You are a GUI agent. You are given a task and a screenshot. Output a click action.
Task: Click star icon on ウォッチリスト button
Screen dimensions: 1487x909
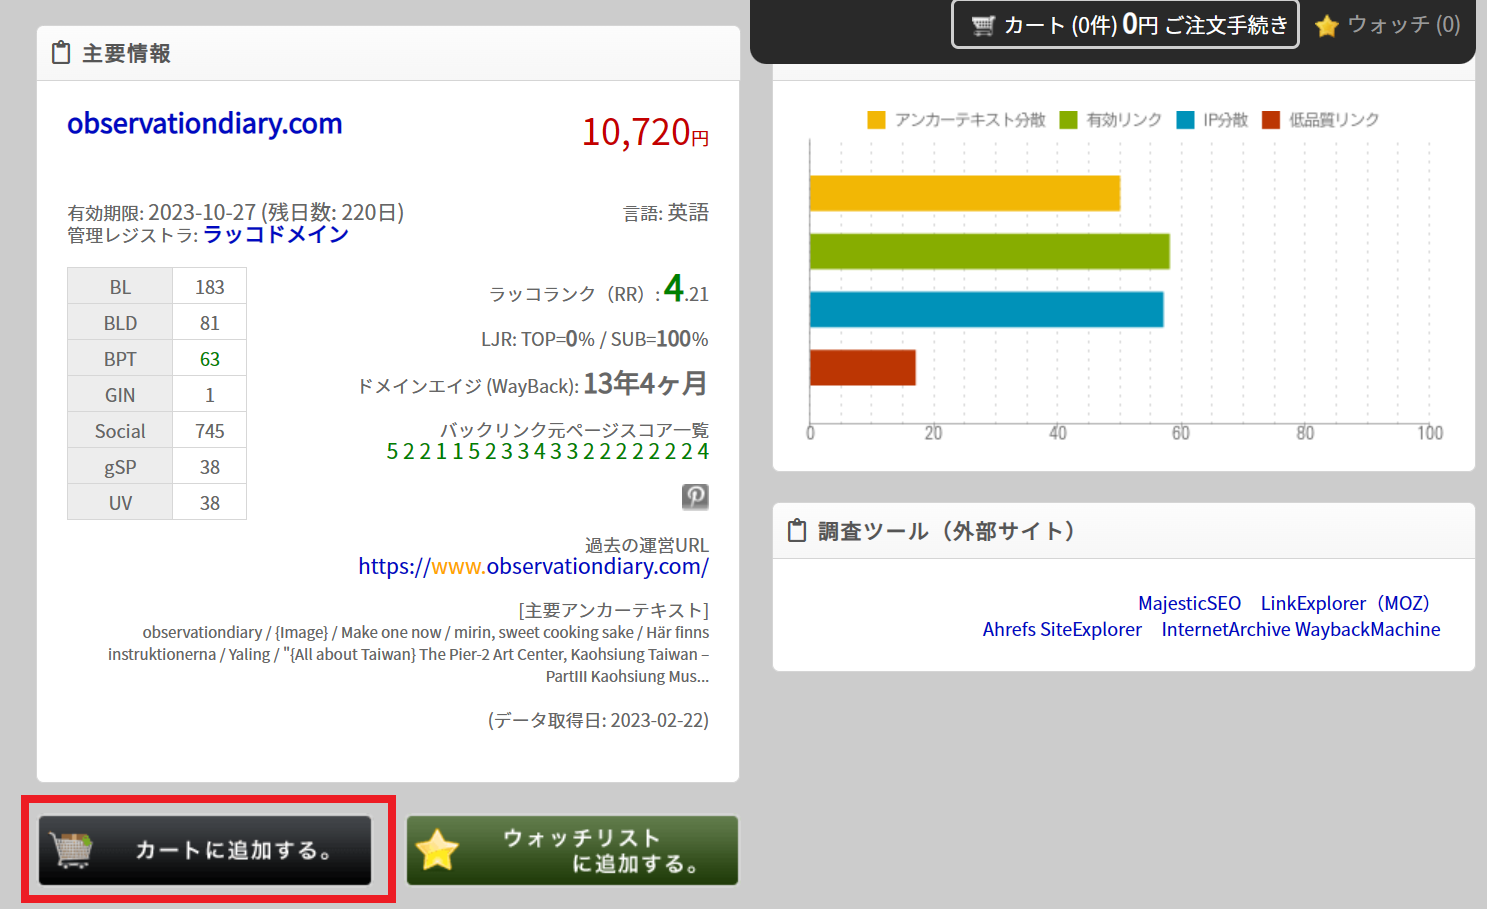point(437,851)
